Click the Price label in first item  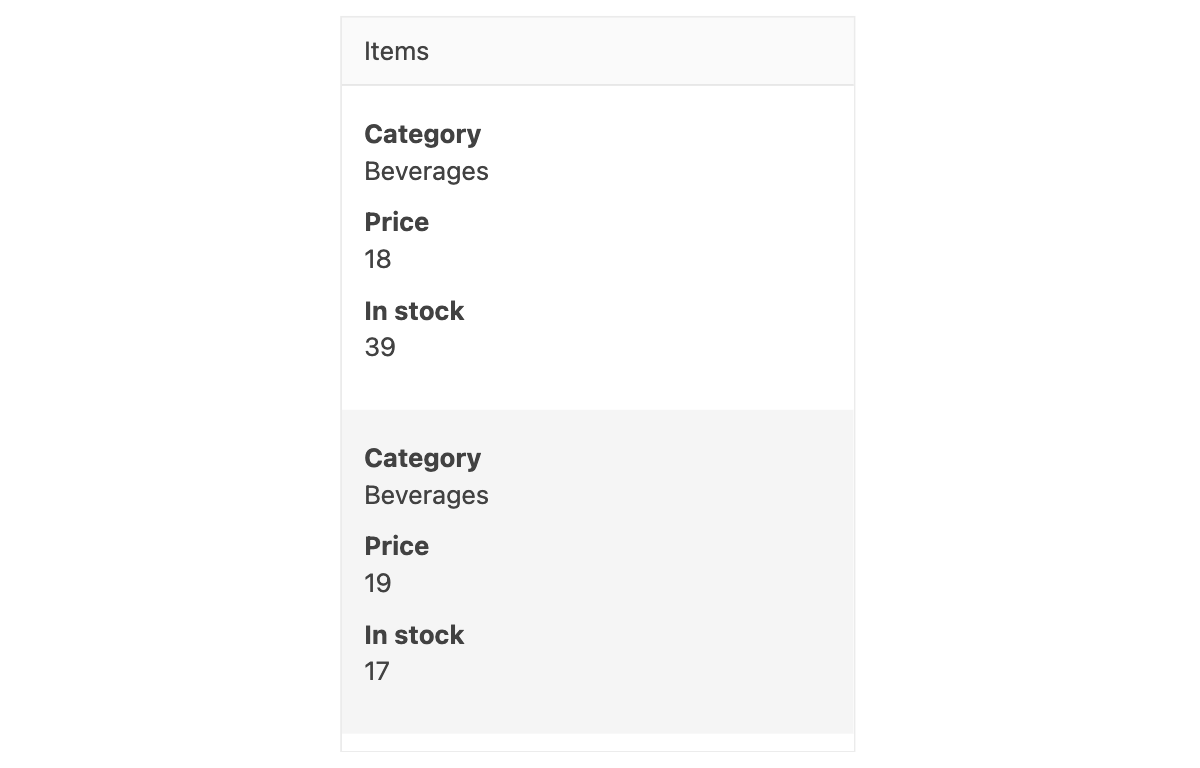tap(396, 222)
